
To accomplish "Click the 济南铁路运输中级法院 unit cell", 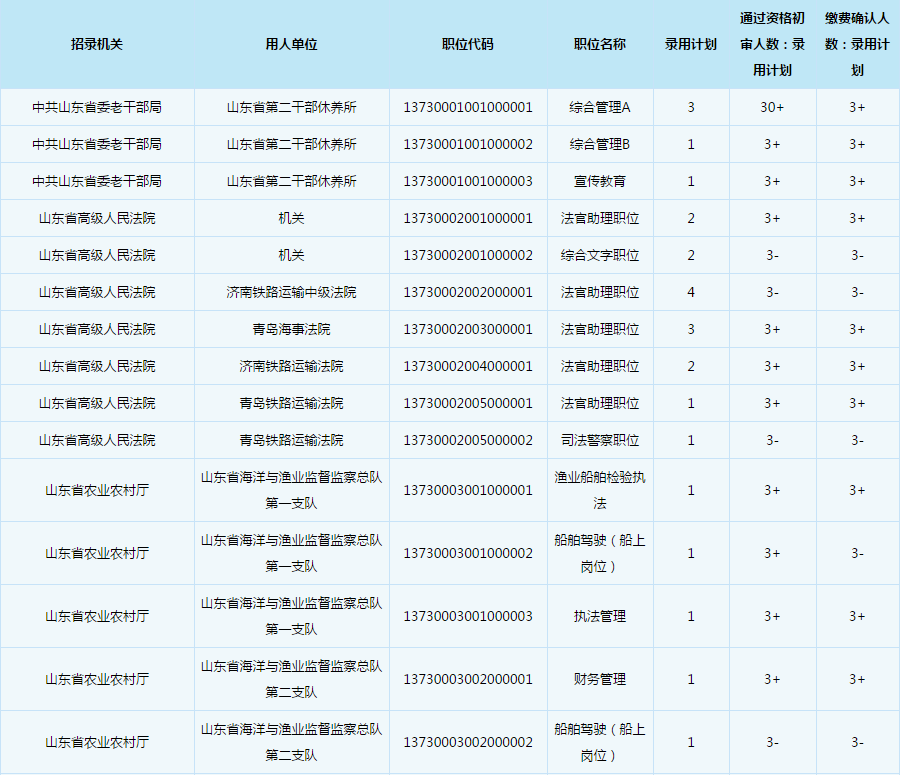I will click(291, 292).
